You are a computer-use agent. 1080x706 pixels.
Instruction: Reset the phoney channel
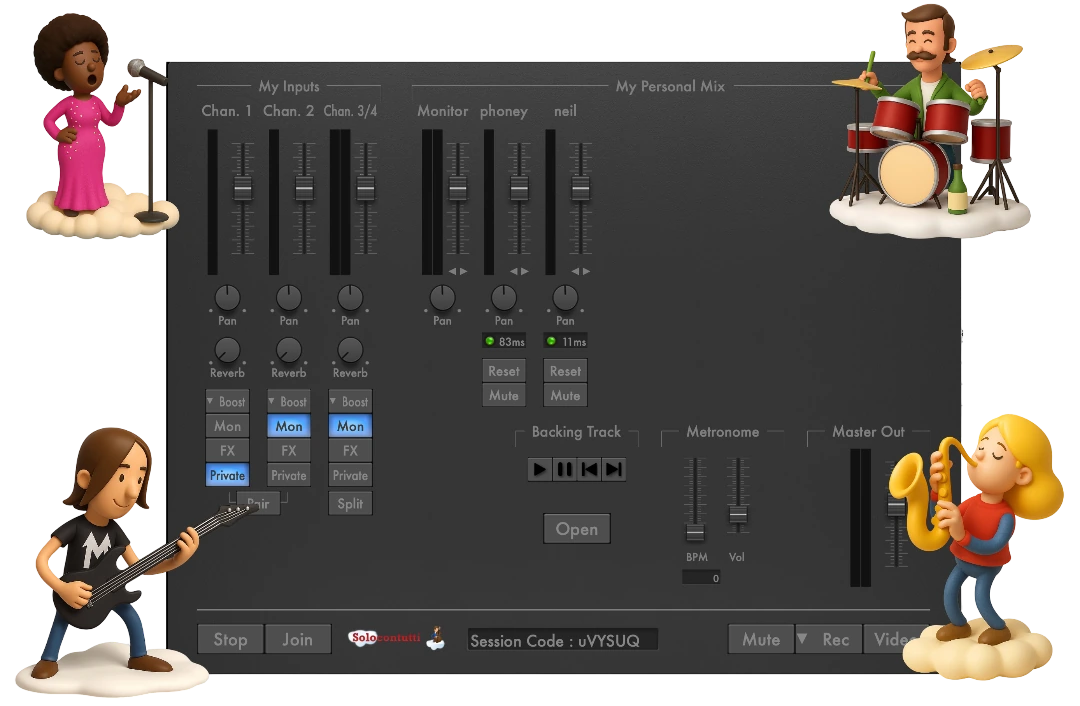coord(503,371)
